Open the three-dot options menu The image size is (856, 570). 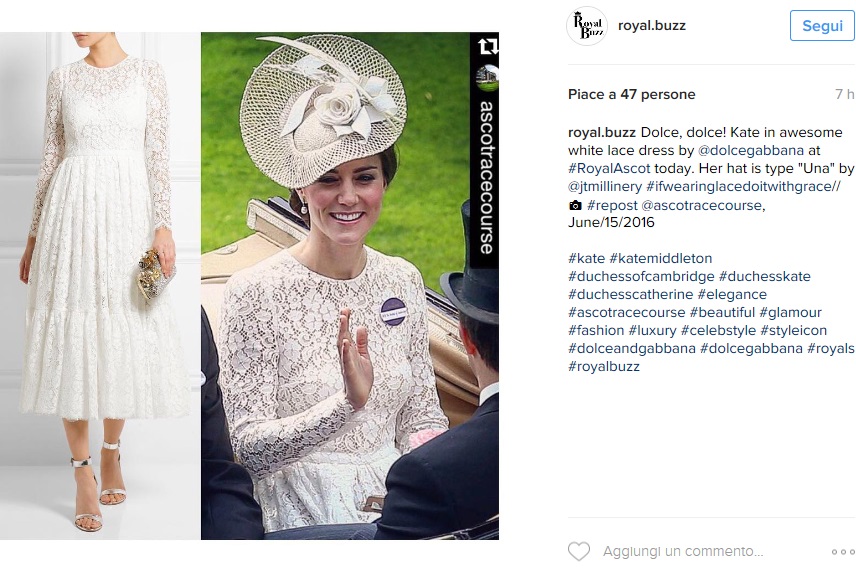point(843,552)
